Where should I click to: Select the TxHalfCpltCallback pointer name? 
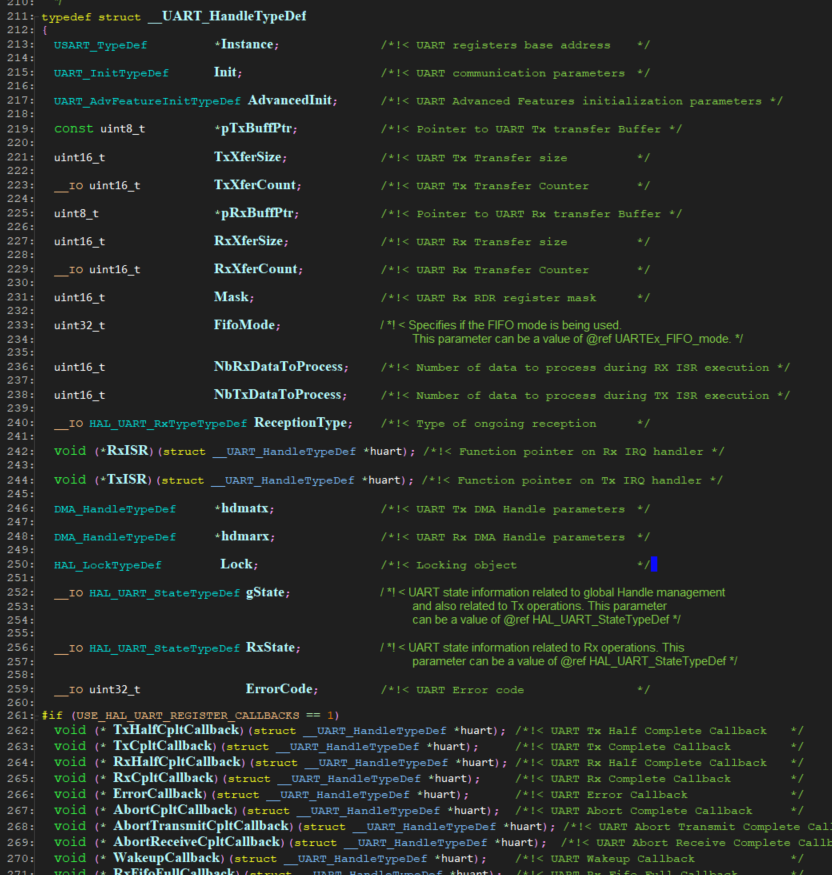[176, 730]
